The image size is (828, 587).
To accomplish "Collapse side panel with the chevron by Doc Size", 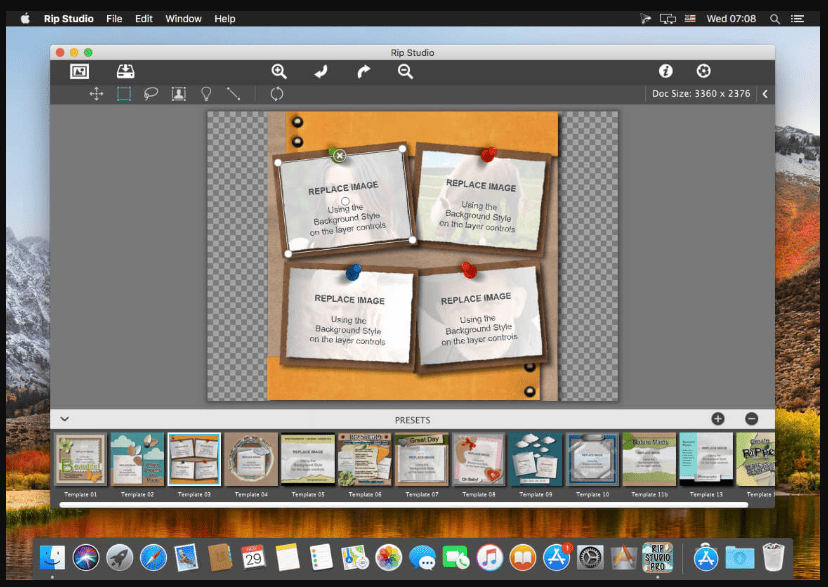I will pyautogui.click(x=765, y=94).
